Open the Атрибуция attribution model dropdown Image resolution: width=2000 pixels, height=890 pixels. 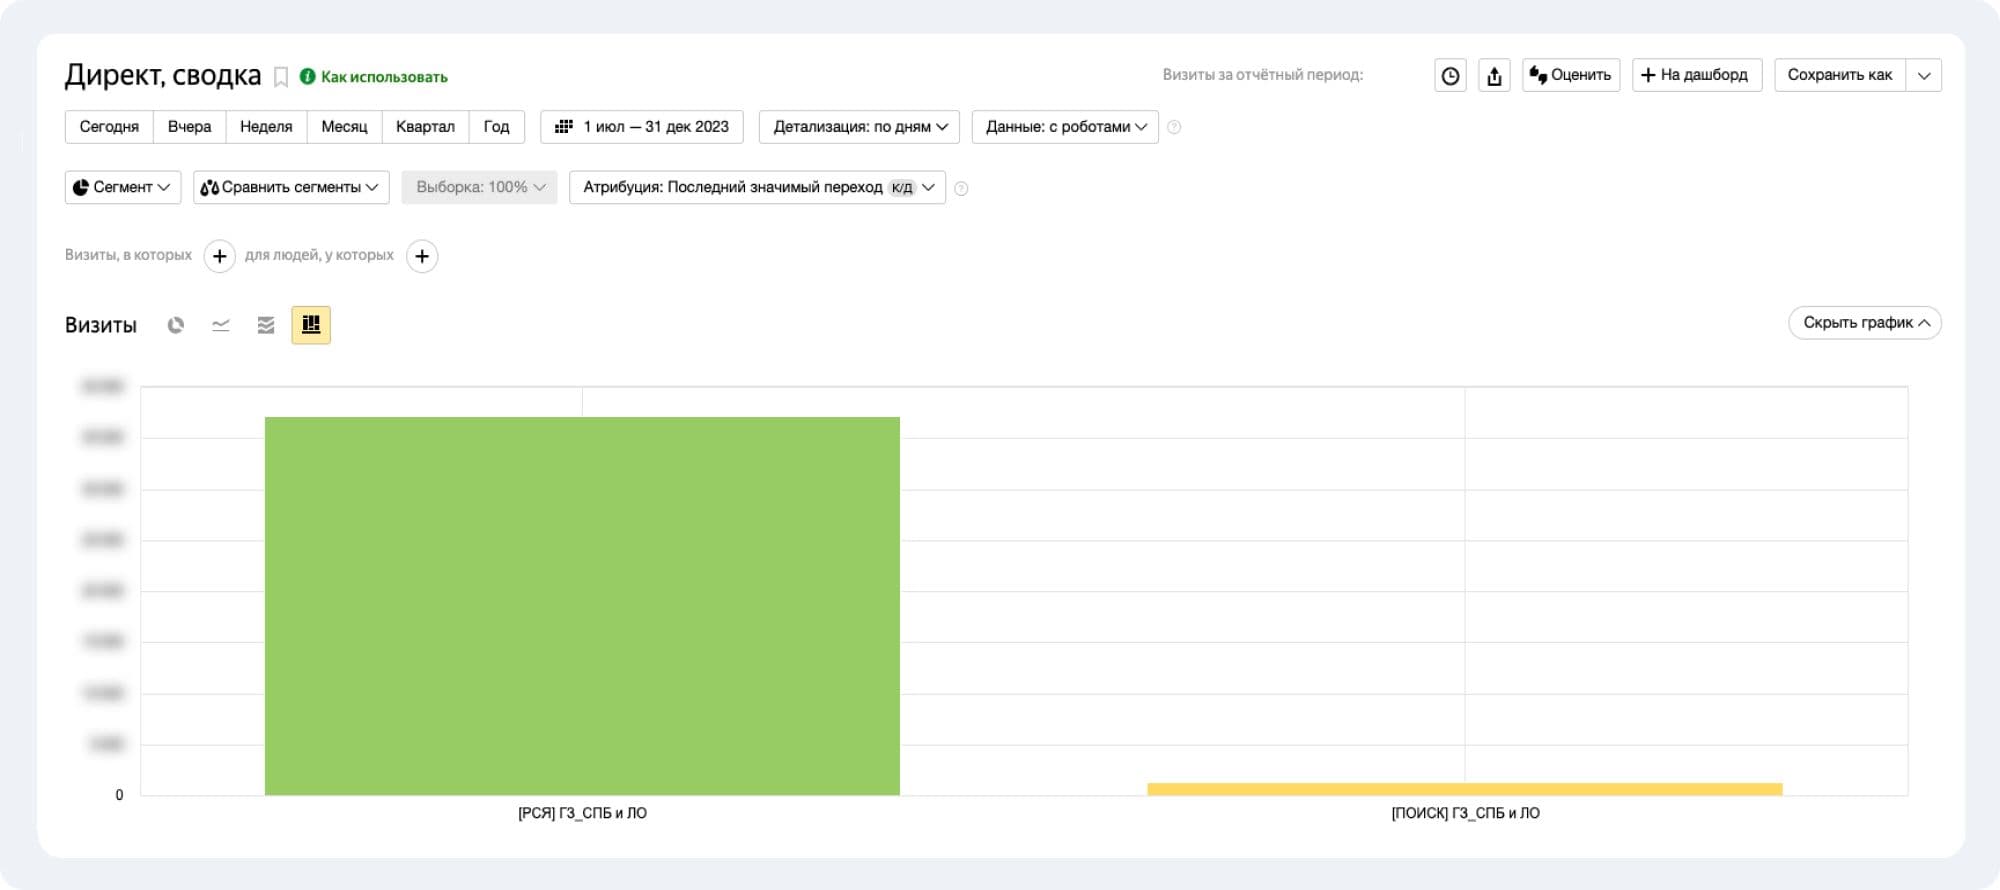coord(757,187)
